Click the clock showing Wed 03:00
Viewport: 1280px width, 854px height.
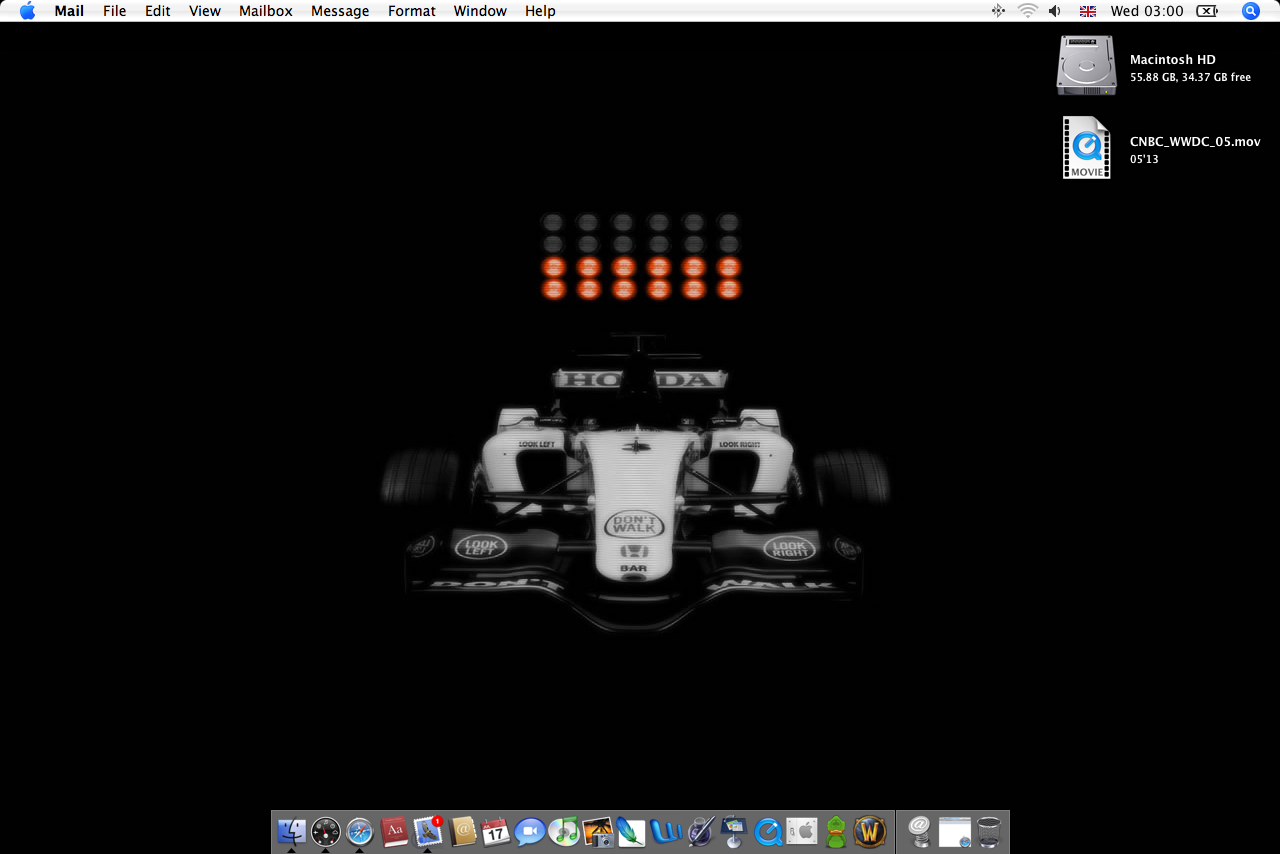click(1147, 11)
